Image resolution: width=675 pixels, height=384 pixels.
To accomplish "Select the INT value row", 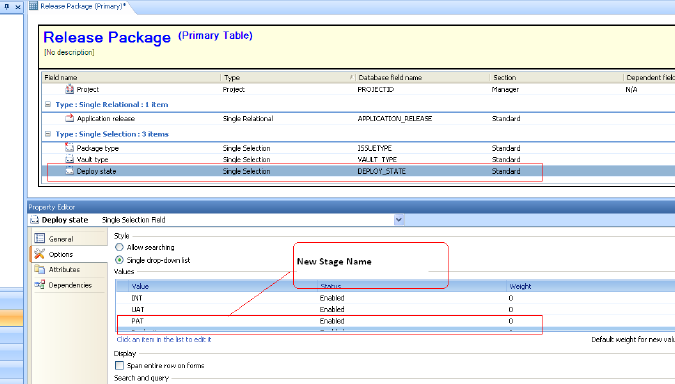I will click(395, 298).
